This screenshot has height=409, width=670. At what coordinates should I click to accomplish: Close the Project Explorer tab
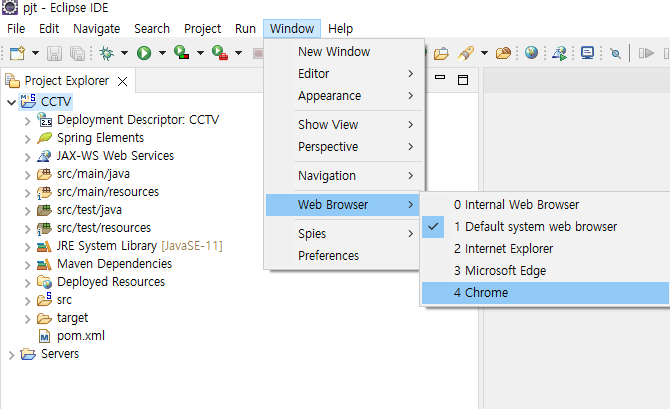[x=123, y=81]
